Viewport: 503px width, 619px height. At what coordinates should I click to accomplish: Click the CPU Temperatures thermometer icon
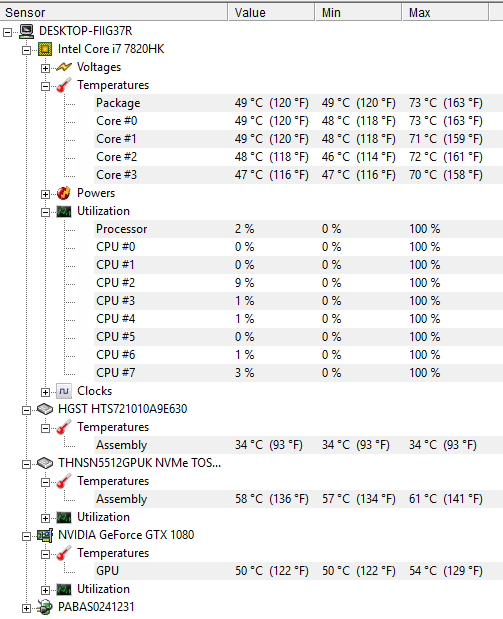pyautogui.click(x=64, y=85)
